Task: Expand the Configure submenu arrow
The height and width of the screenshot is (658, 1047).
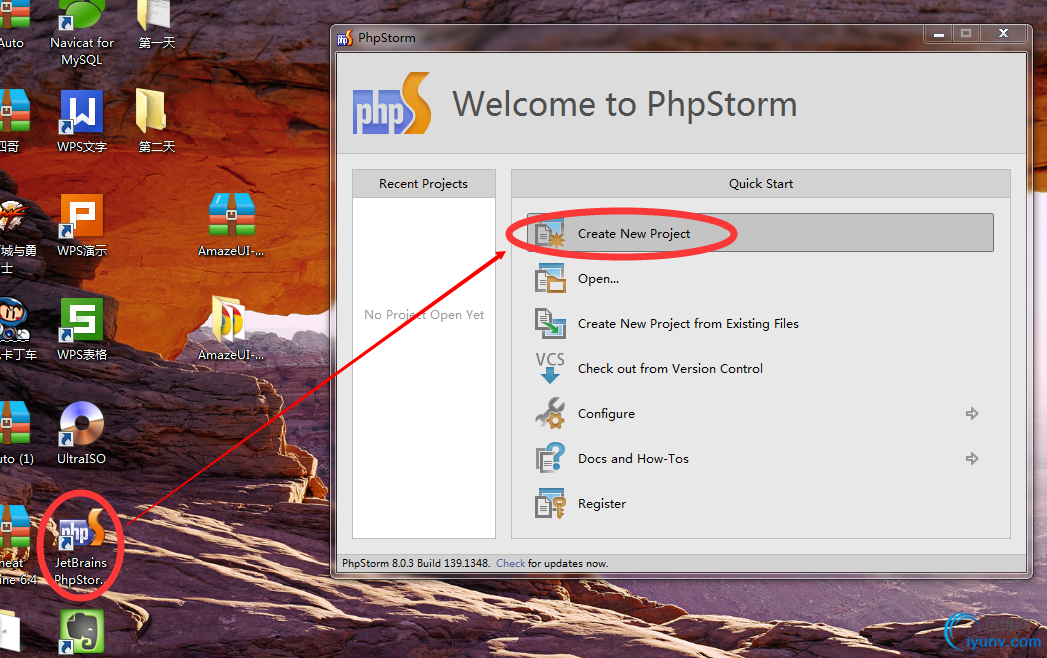Action: coord(972,414)
